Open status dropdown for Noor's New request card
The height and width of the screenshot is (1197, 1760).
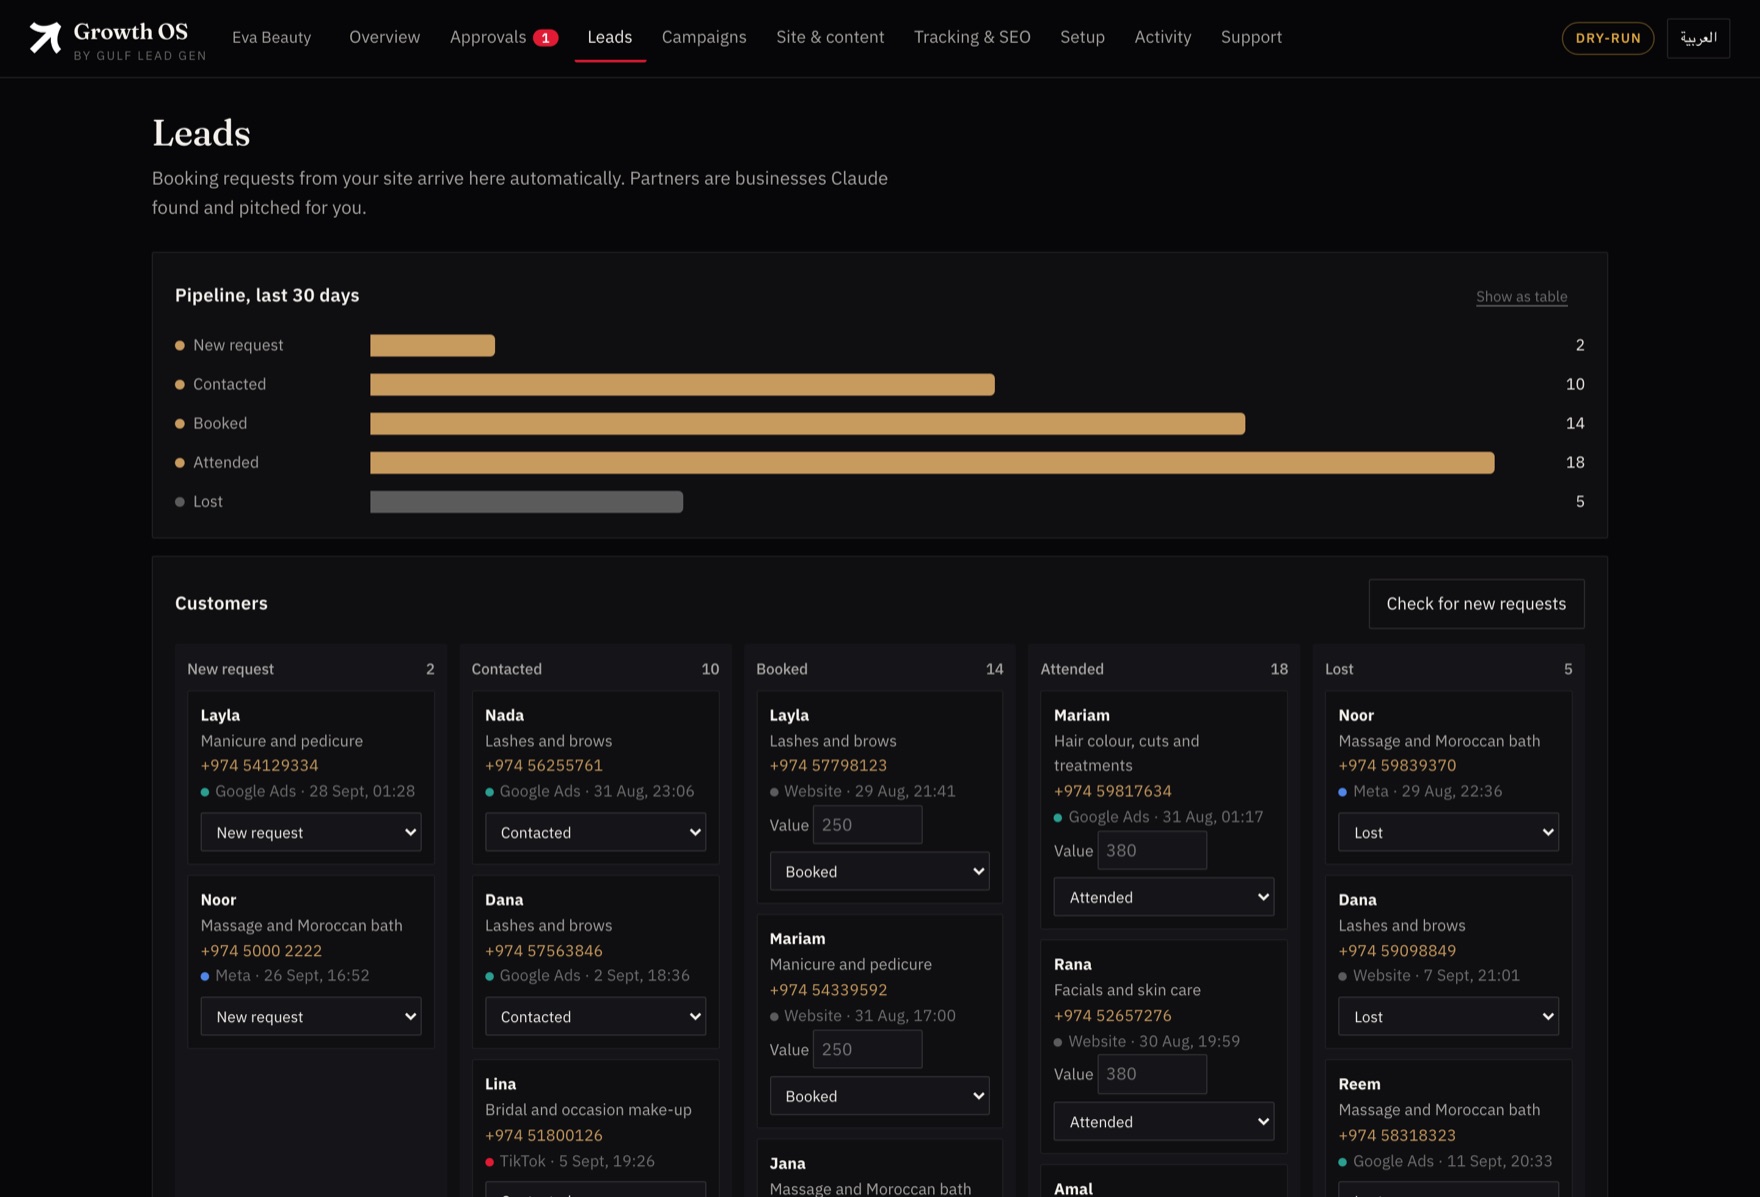point(311,1016)
